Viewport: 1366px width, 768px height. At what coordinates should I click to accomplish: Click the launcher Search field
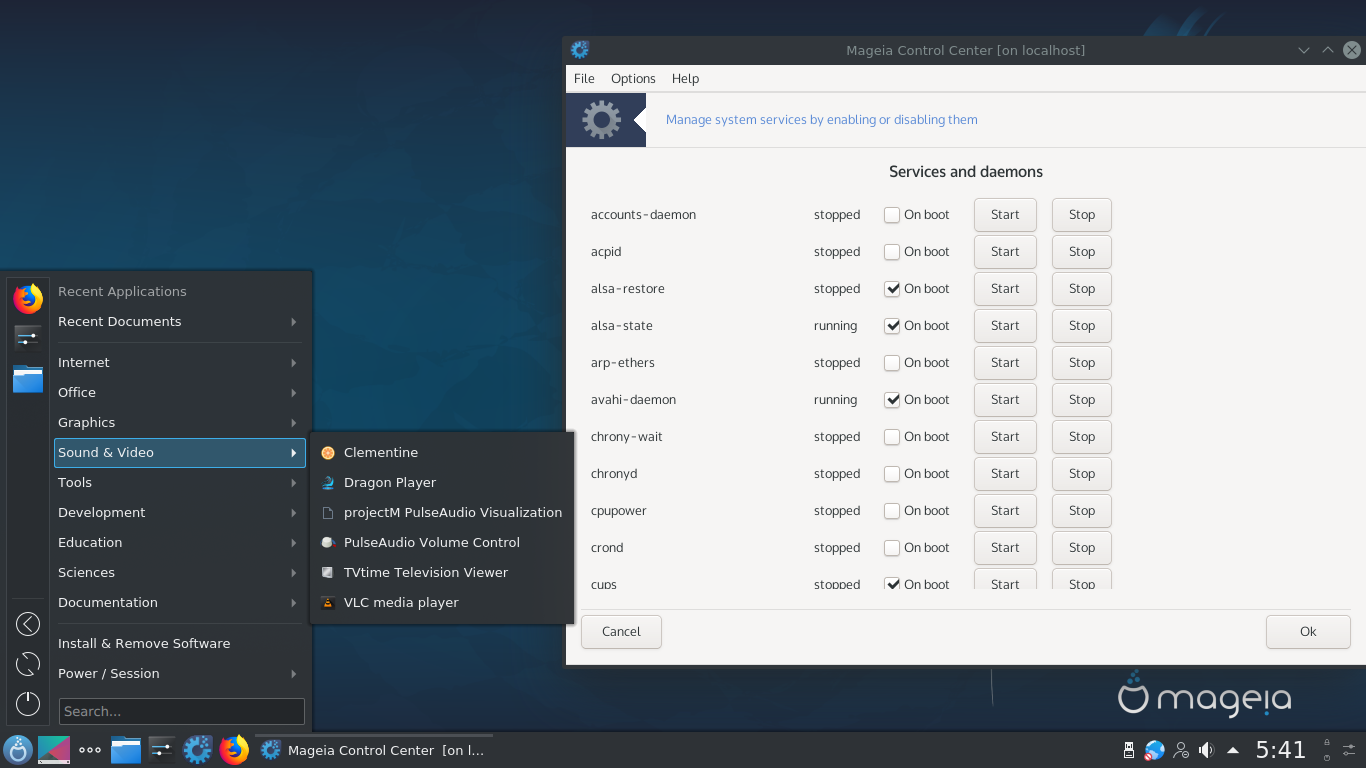tap(182, 712)
